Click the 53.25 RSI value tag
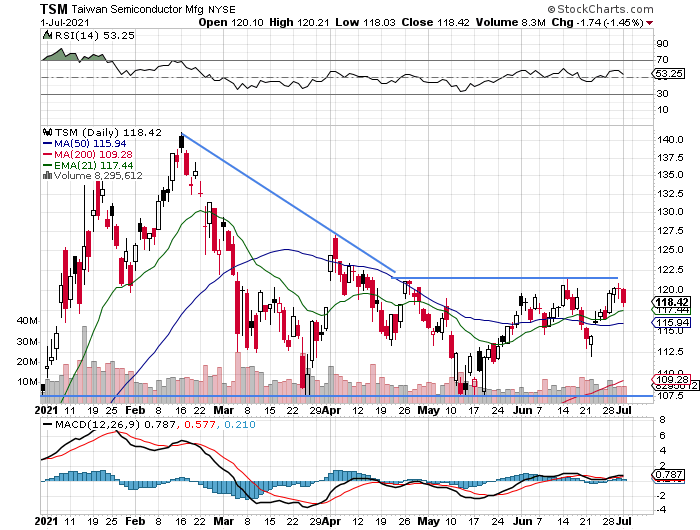The image size is (700, 530). click(x=669, y=74)
